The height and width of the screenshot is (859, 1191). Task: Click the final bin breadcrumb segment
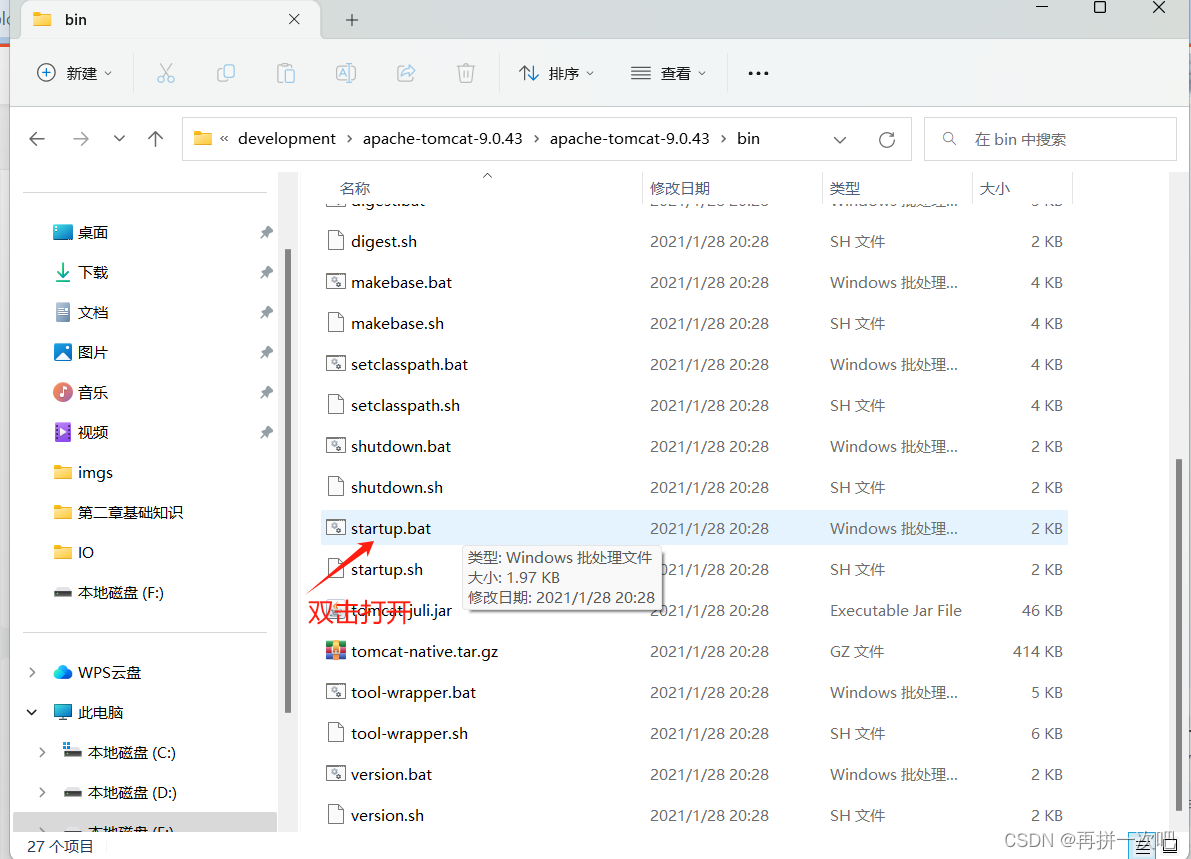click(748, 139)
